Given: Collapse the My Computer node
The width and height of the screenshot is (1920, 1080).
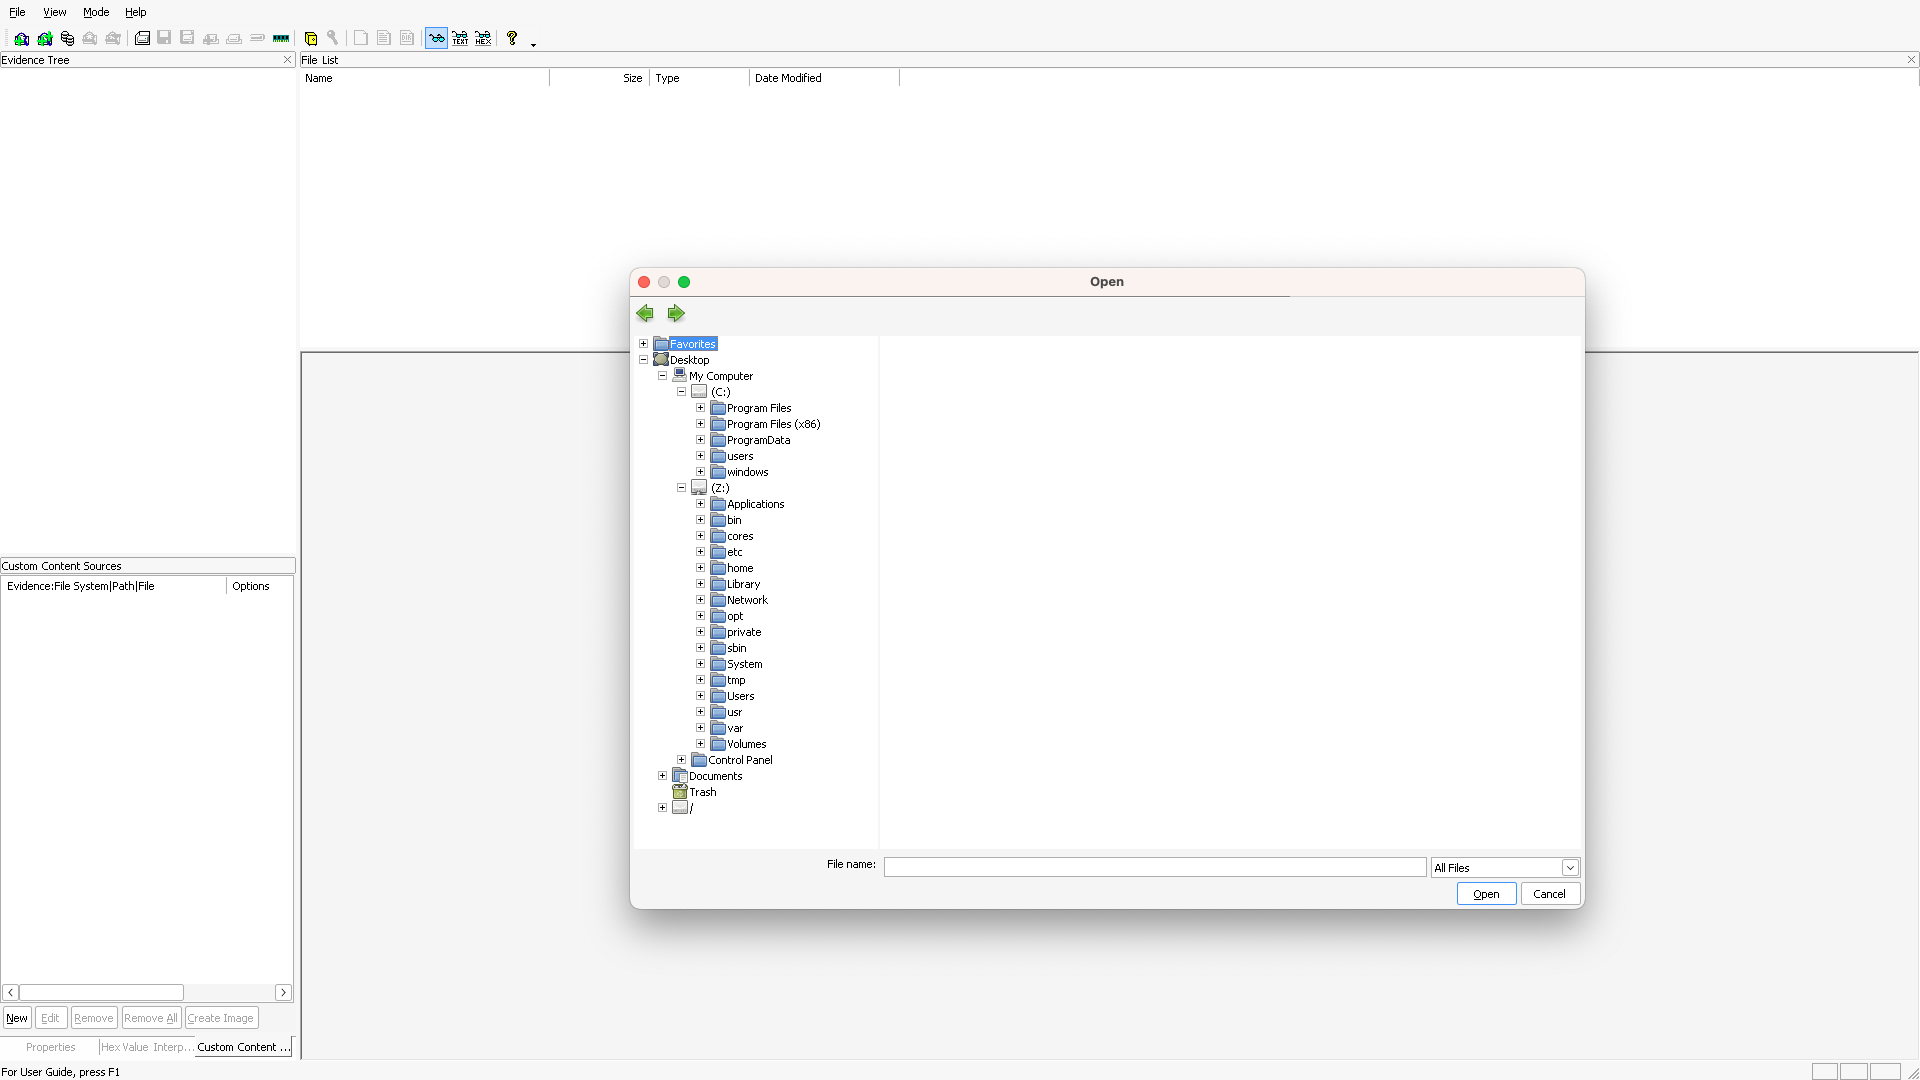Looking at the screenshot, I should [x=662, y=376].
